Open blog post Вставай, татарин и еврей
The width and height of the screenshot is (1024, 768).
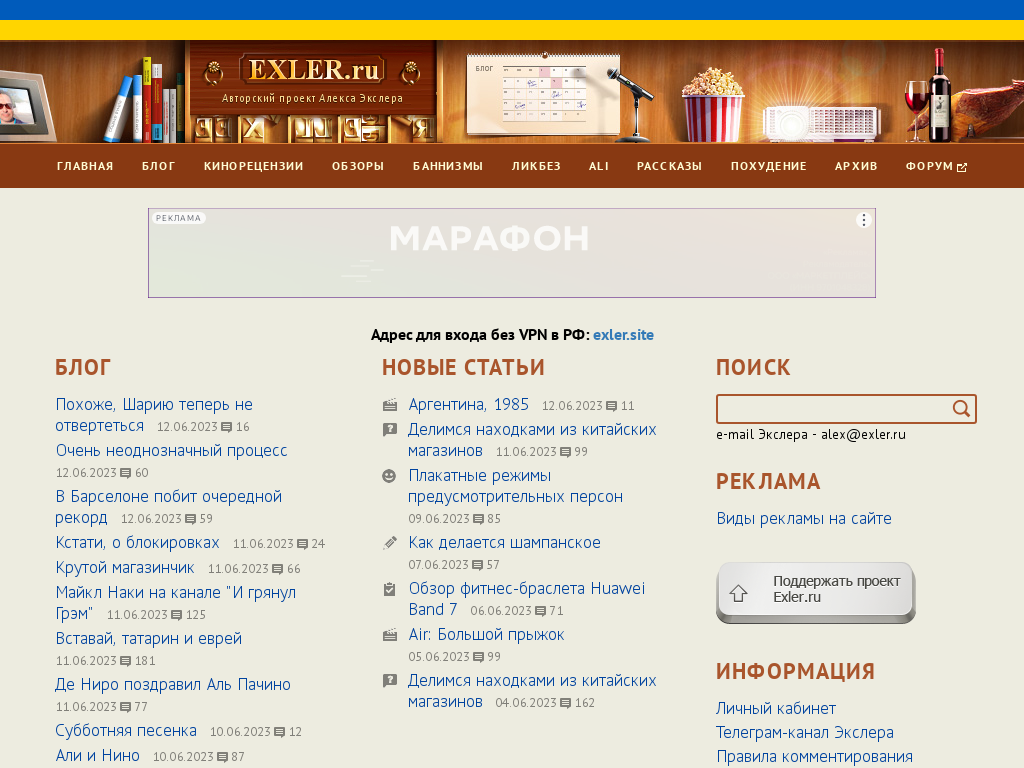coord(149,639)
